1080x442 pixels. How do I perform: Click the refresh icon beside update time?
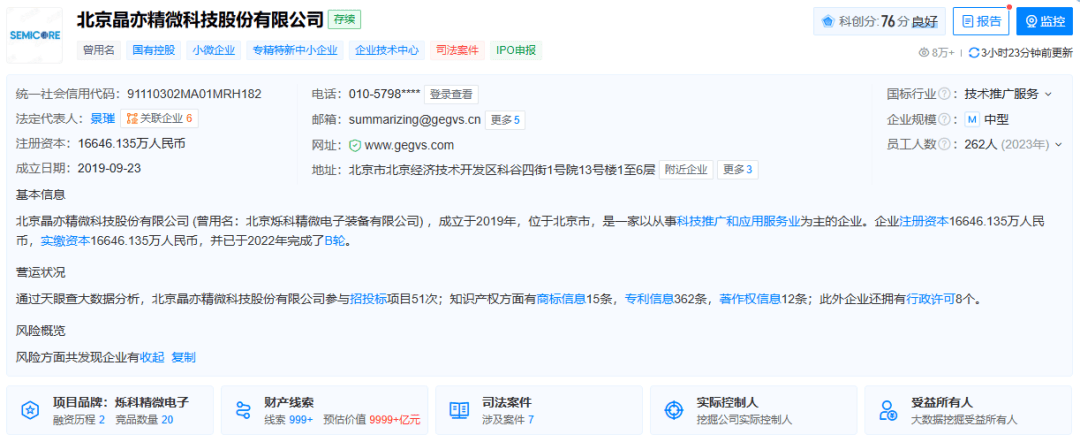[x=973, y=52]
